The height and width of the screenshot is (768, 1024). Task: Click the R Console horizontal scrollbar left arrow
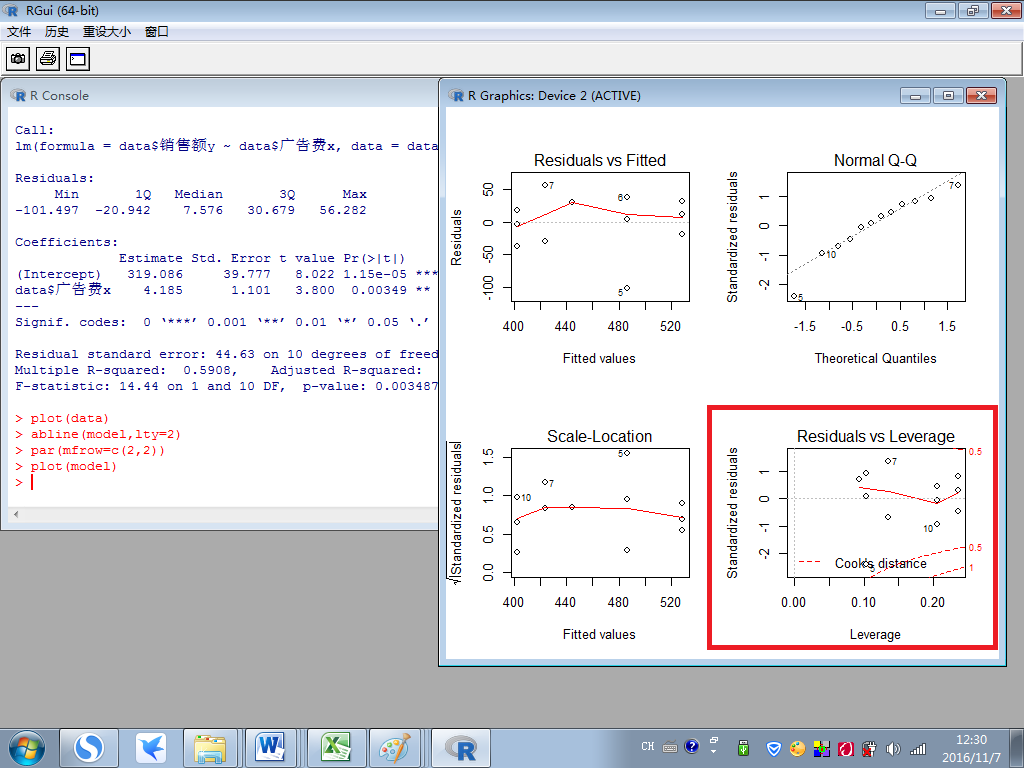tap(16, 515)
